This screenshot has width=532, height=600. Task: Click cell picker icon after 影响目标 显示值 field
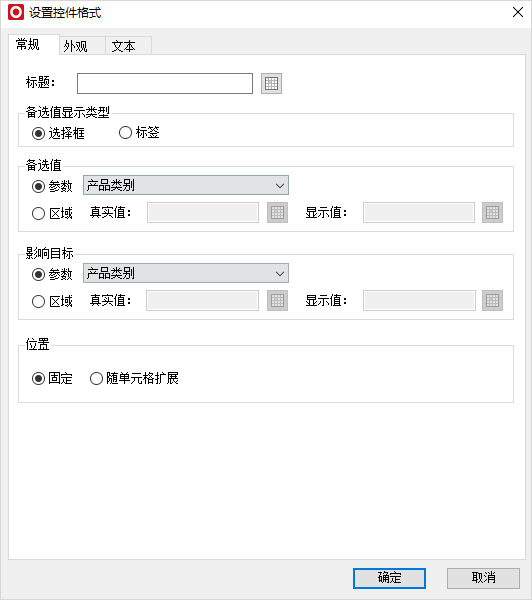(492, 300)
